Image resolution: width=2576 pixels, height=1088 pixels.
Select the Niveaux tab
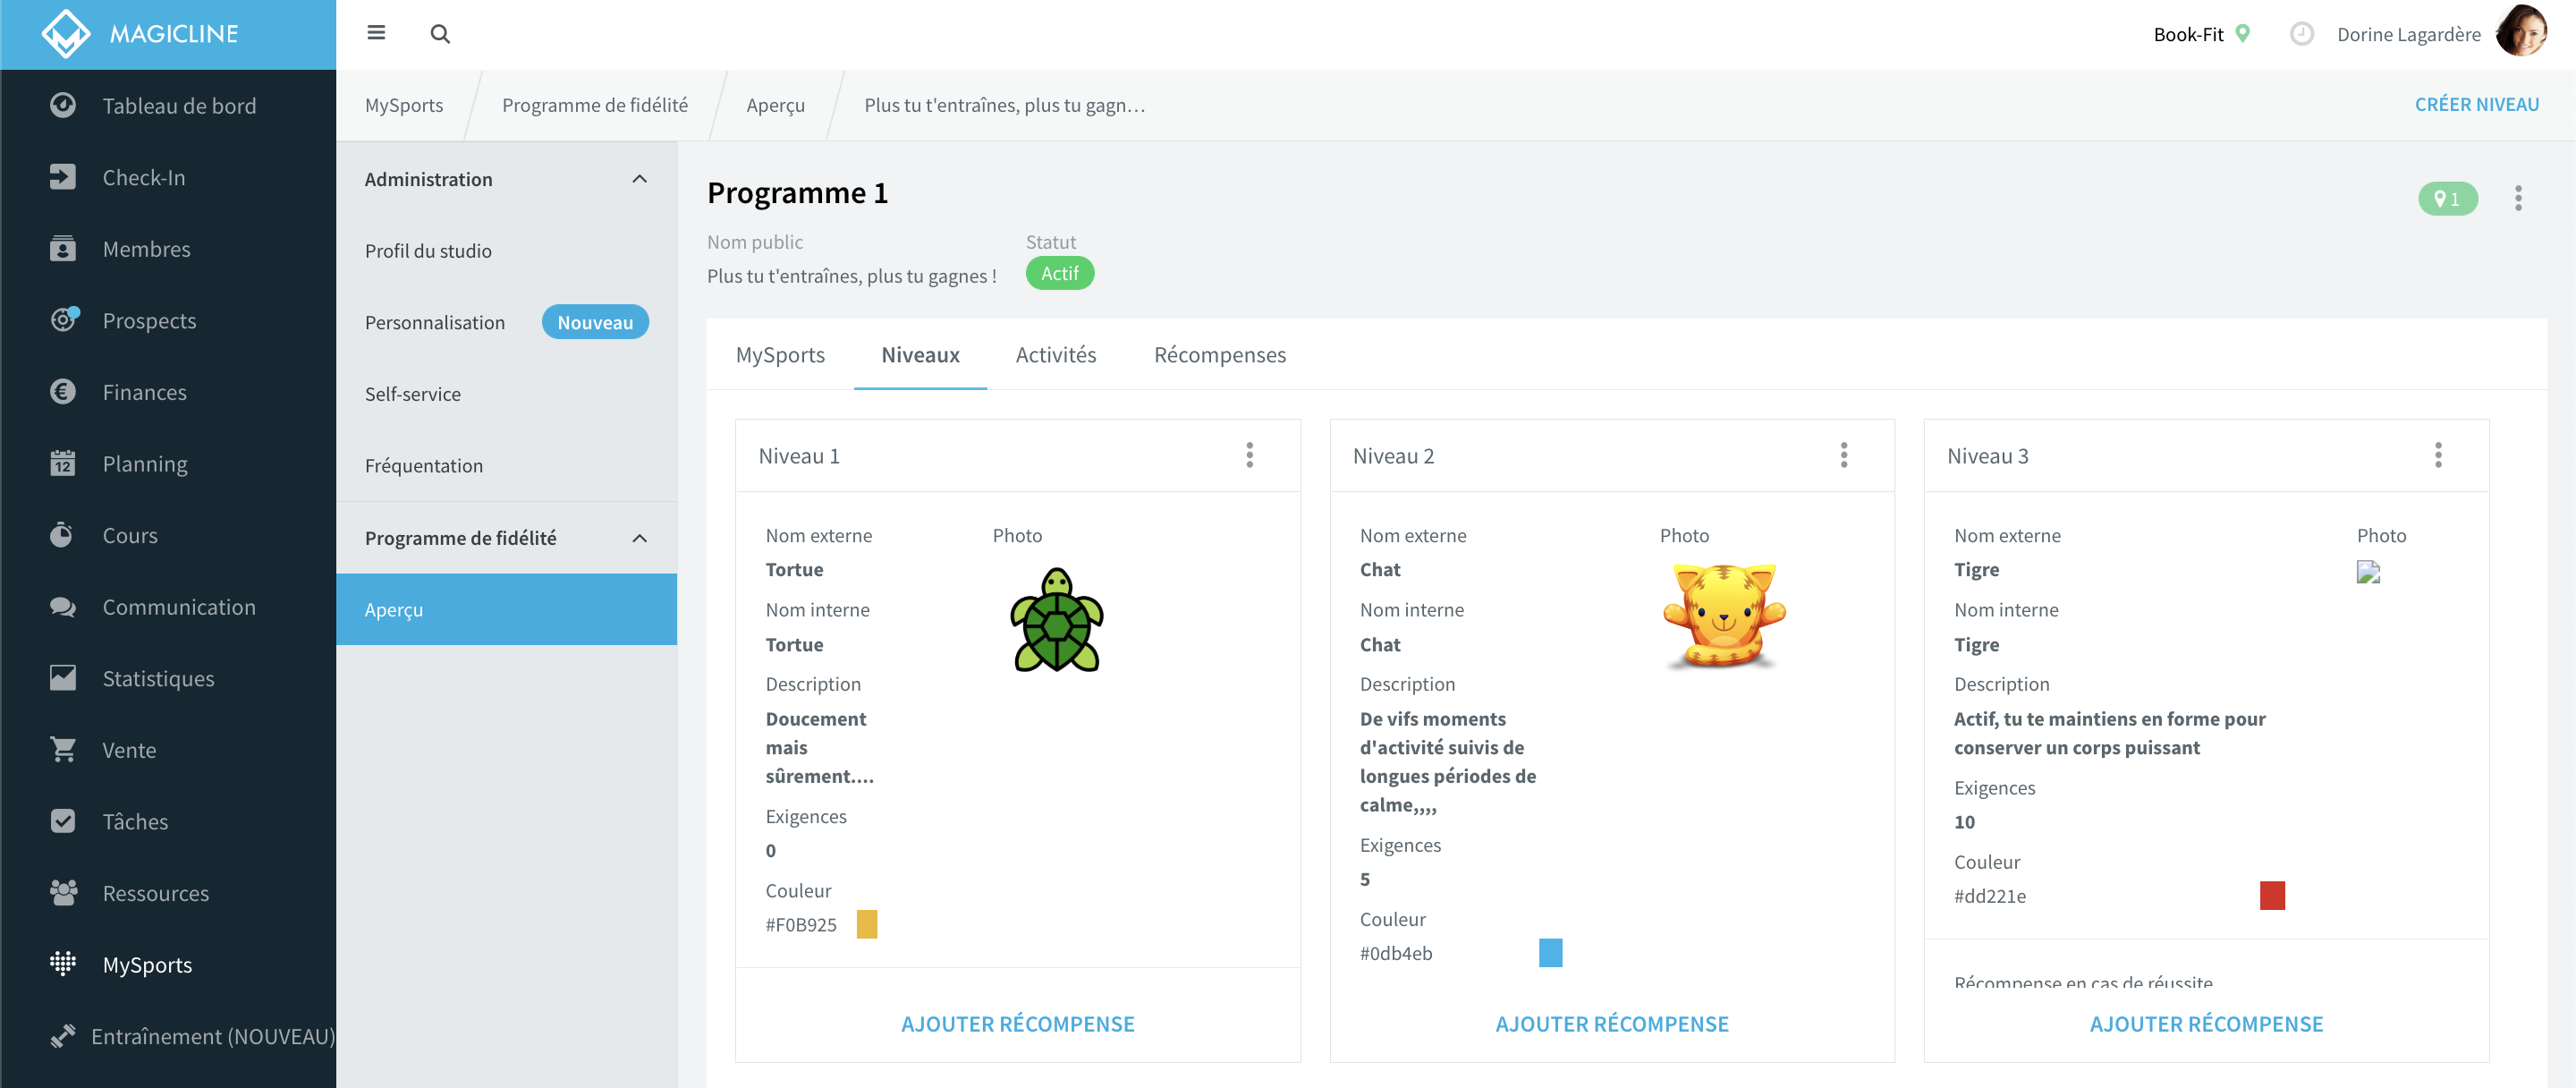(x=920, y=355)
